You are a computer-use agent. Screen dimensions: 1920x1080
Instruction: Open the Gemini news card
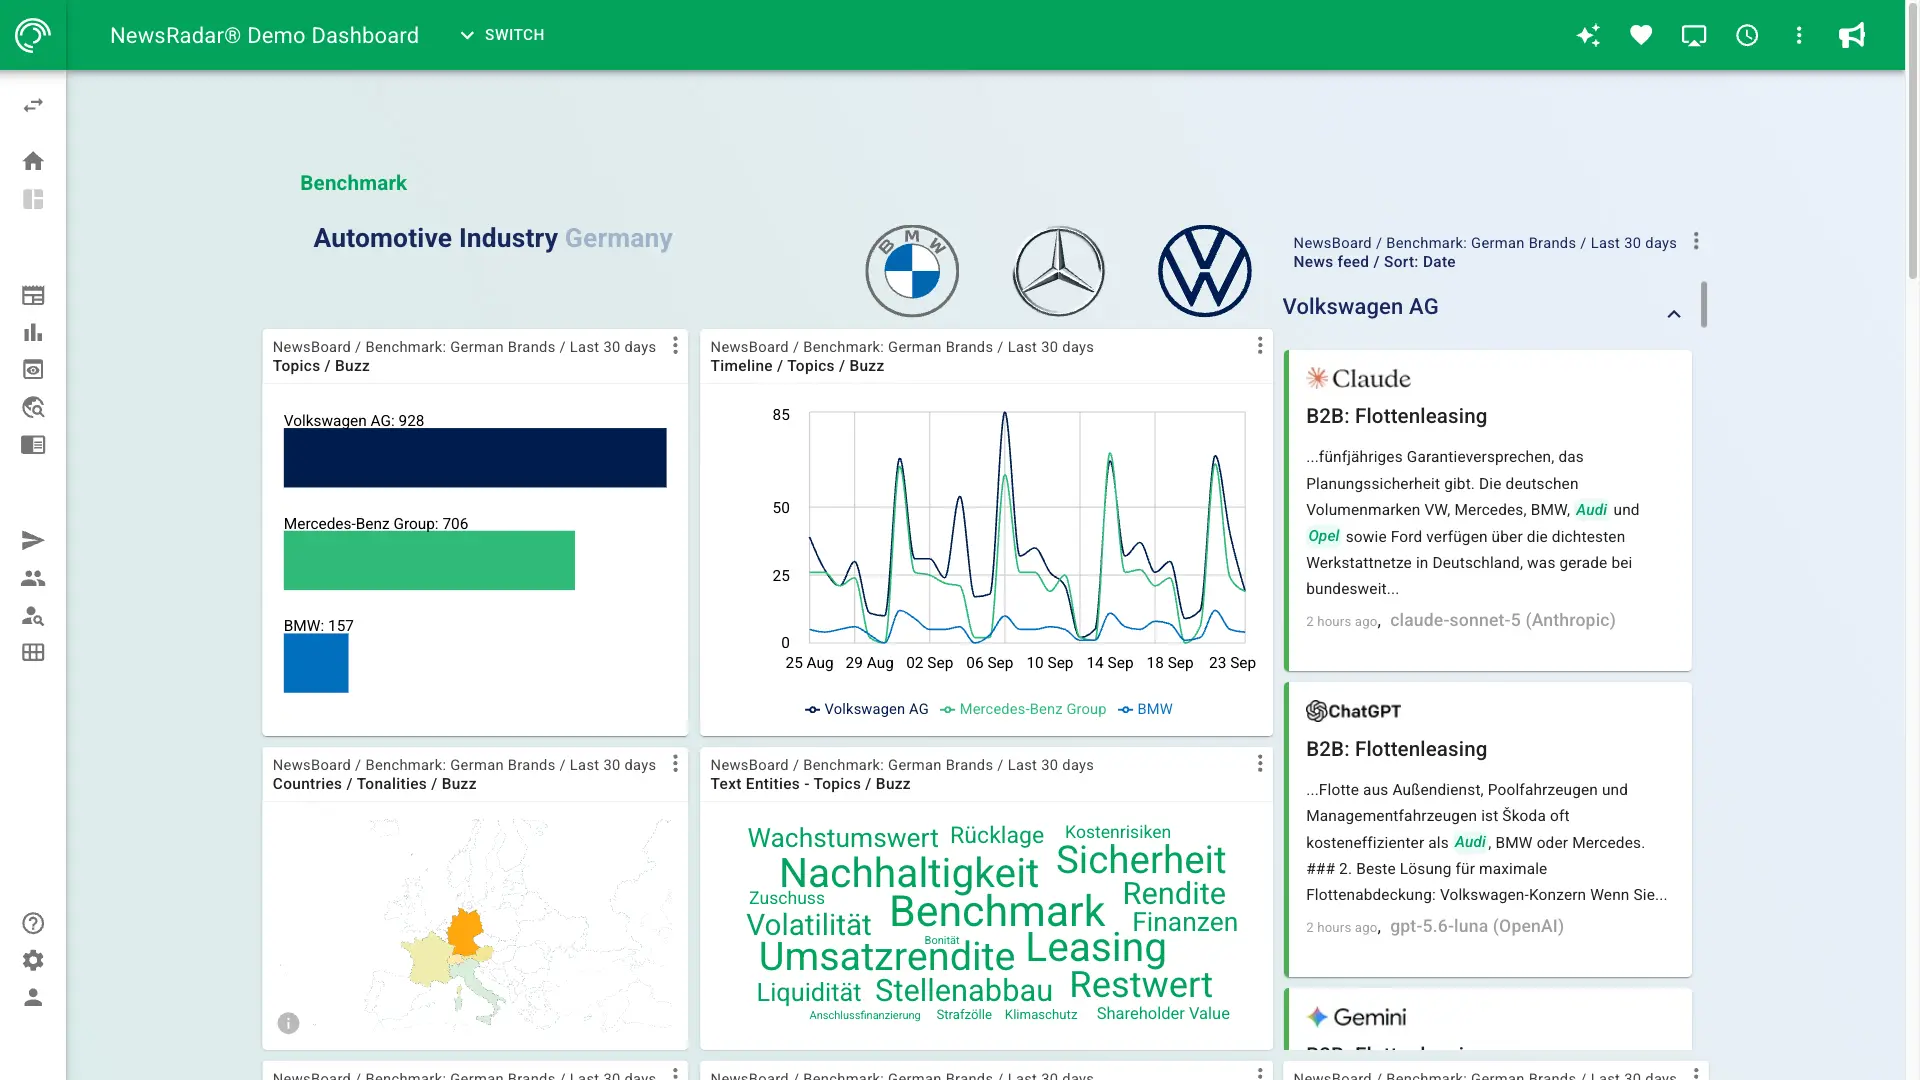1488,1019
